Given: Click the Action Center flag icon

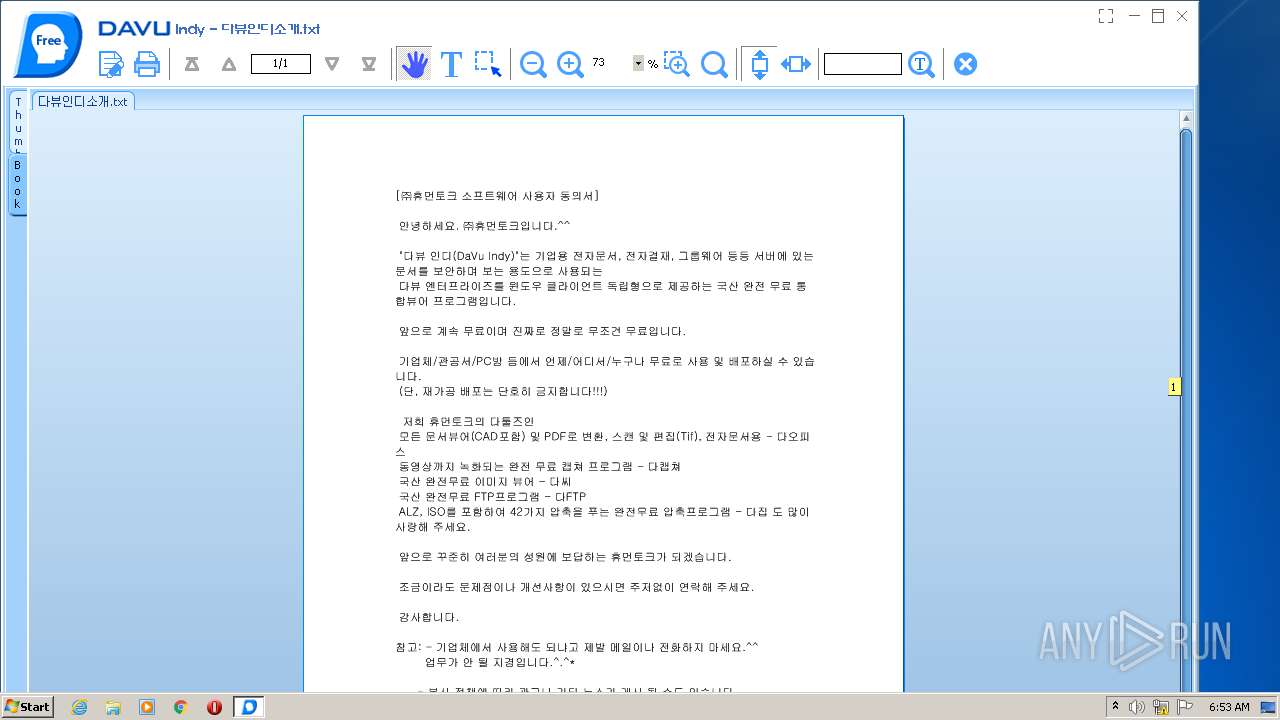Looking at the screenshot, I should pos(1185,707).
